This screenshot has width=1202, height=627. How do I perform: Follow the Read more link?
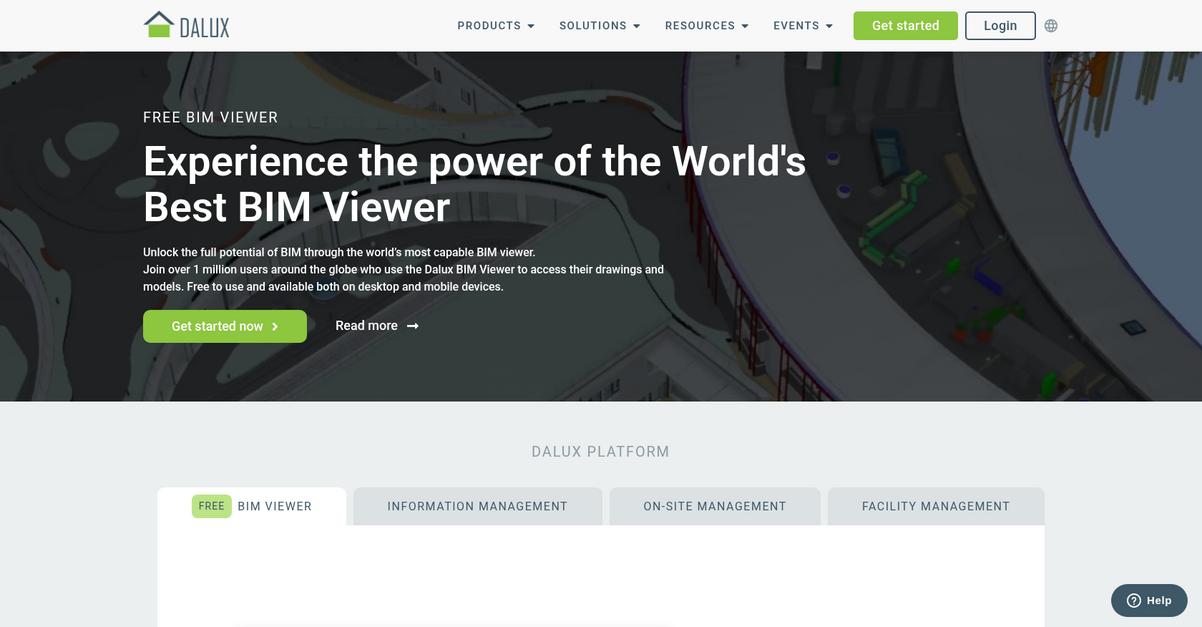(377, 326)
